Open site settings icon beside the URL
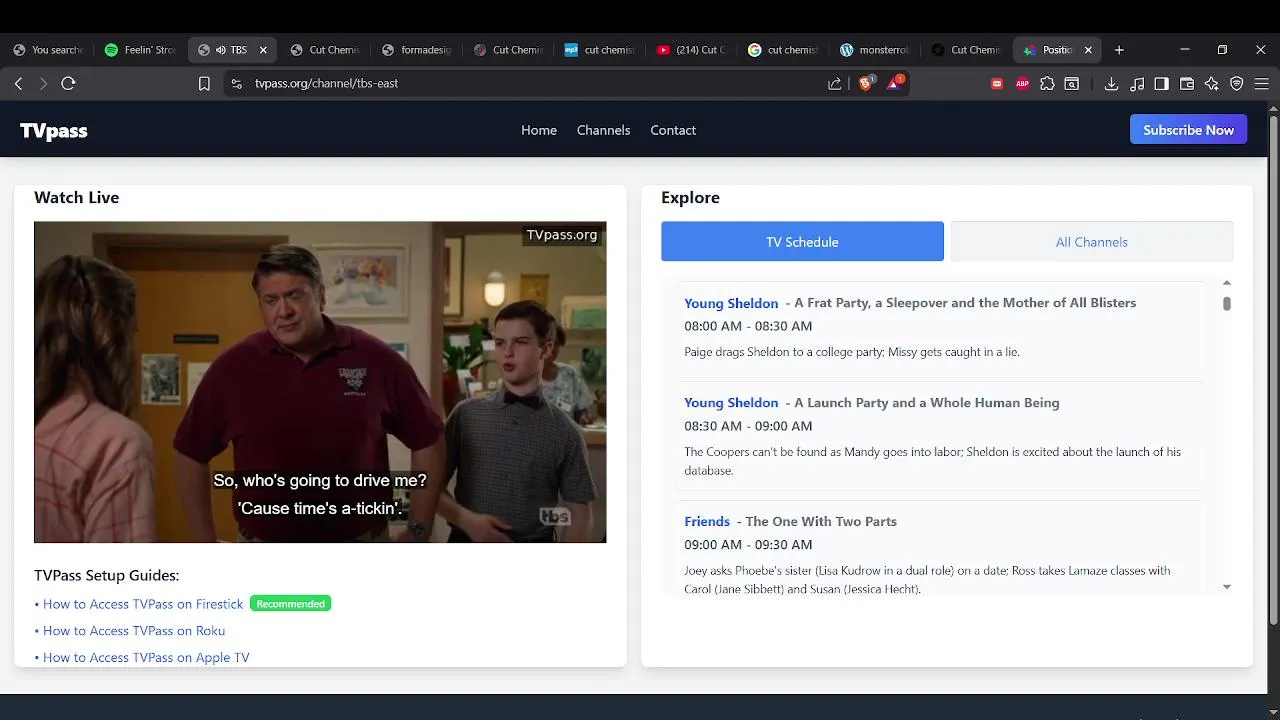The image size is (1280, 720). tap(236, 84)
